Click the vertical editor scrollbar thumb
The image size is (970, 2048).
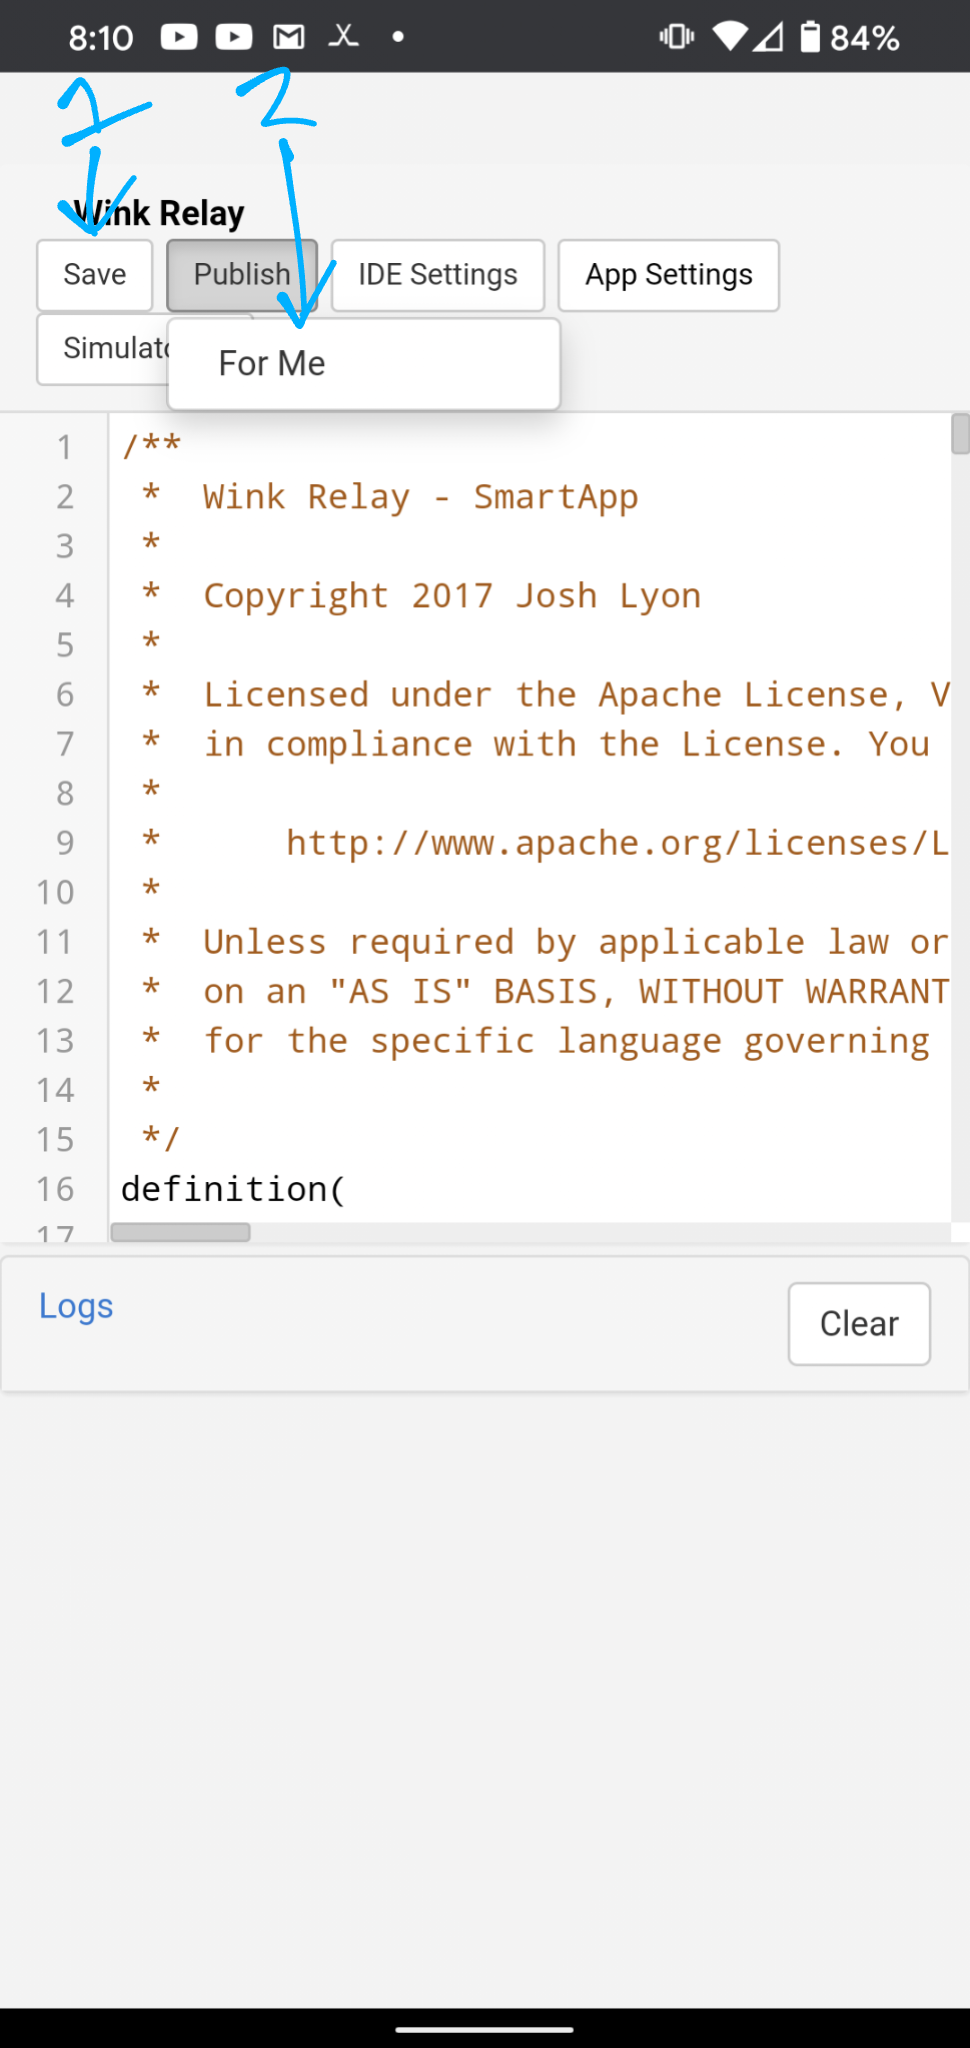(960, 434)
